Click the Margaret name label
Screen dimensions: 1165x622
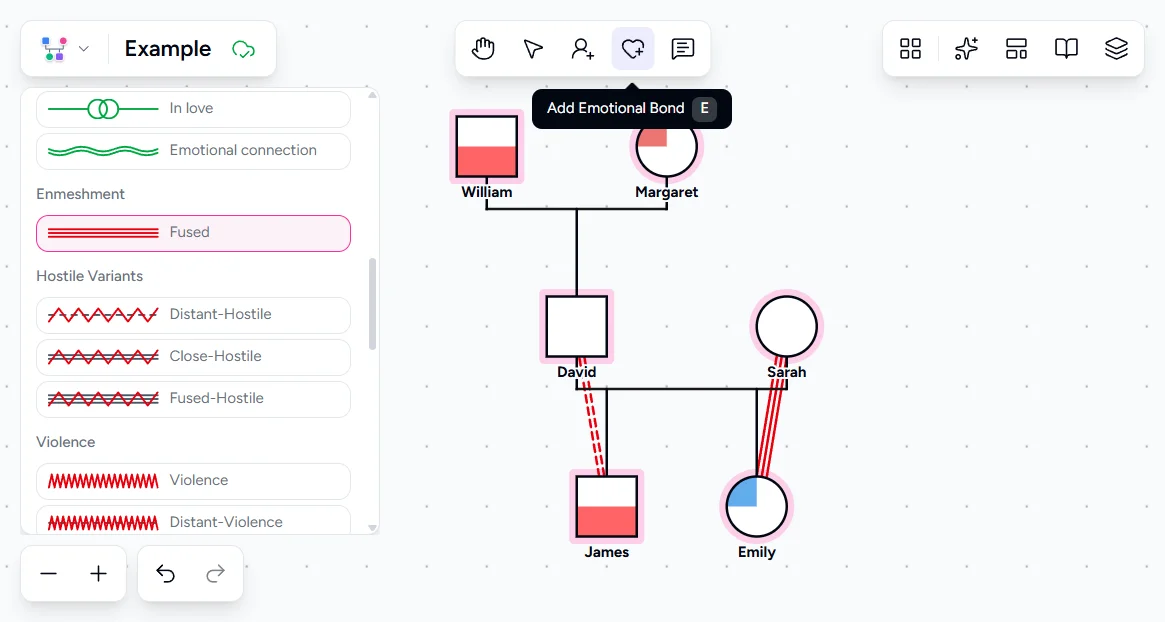tap(666, 192)
